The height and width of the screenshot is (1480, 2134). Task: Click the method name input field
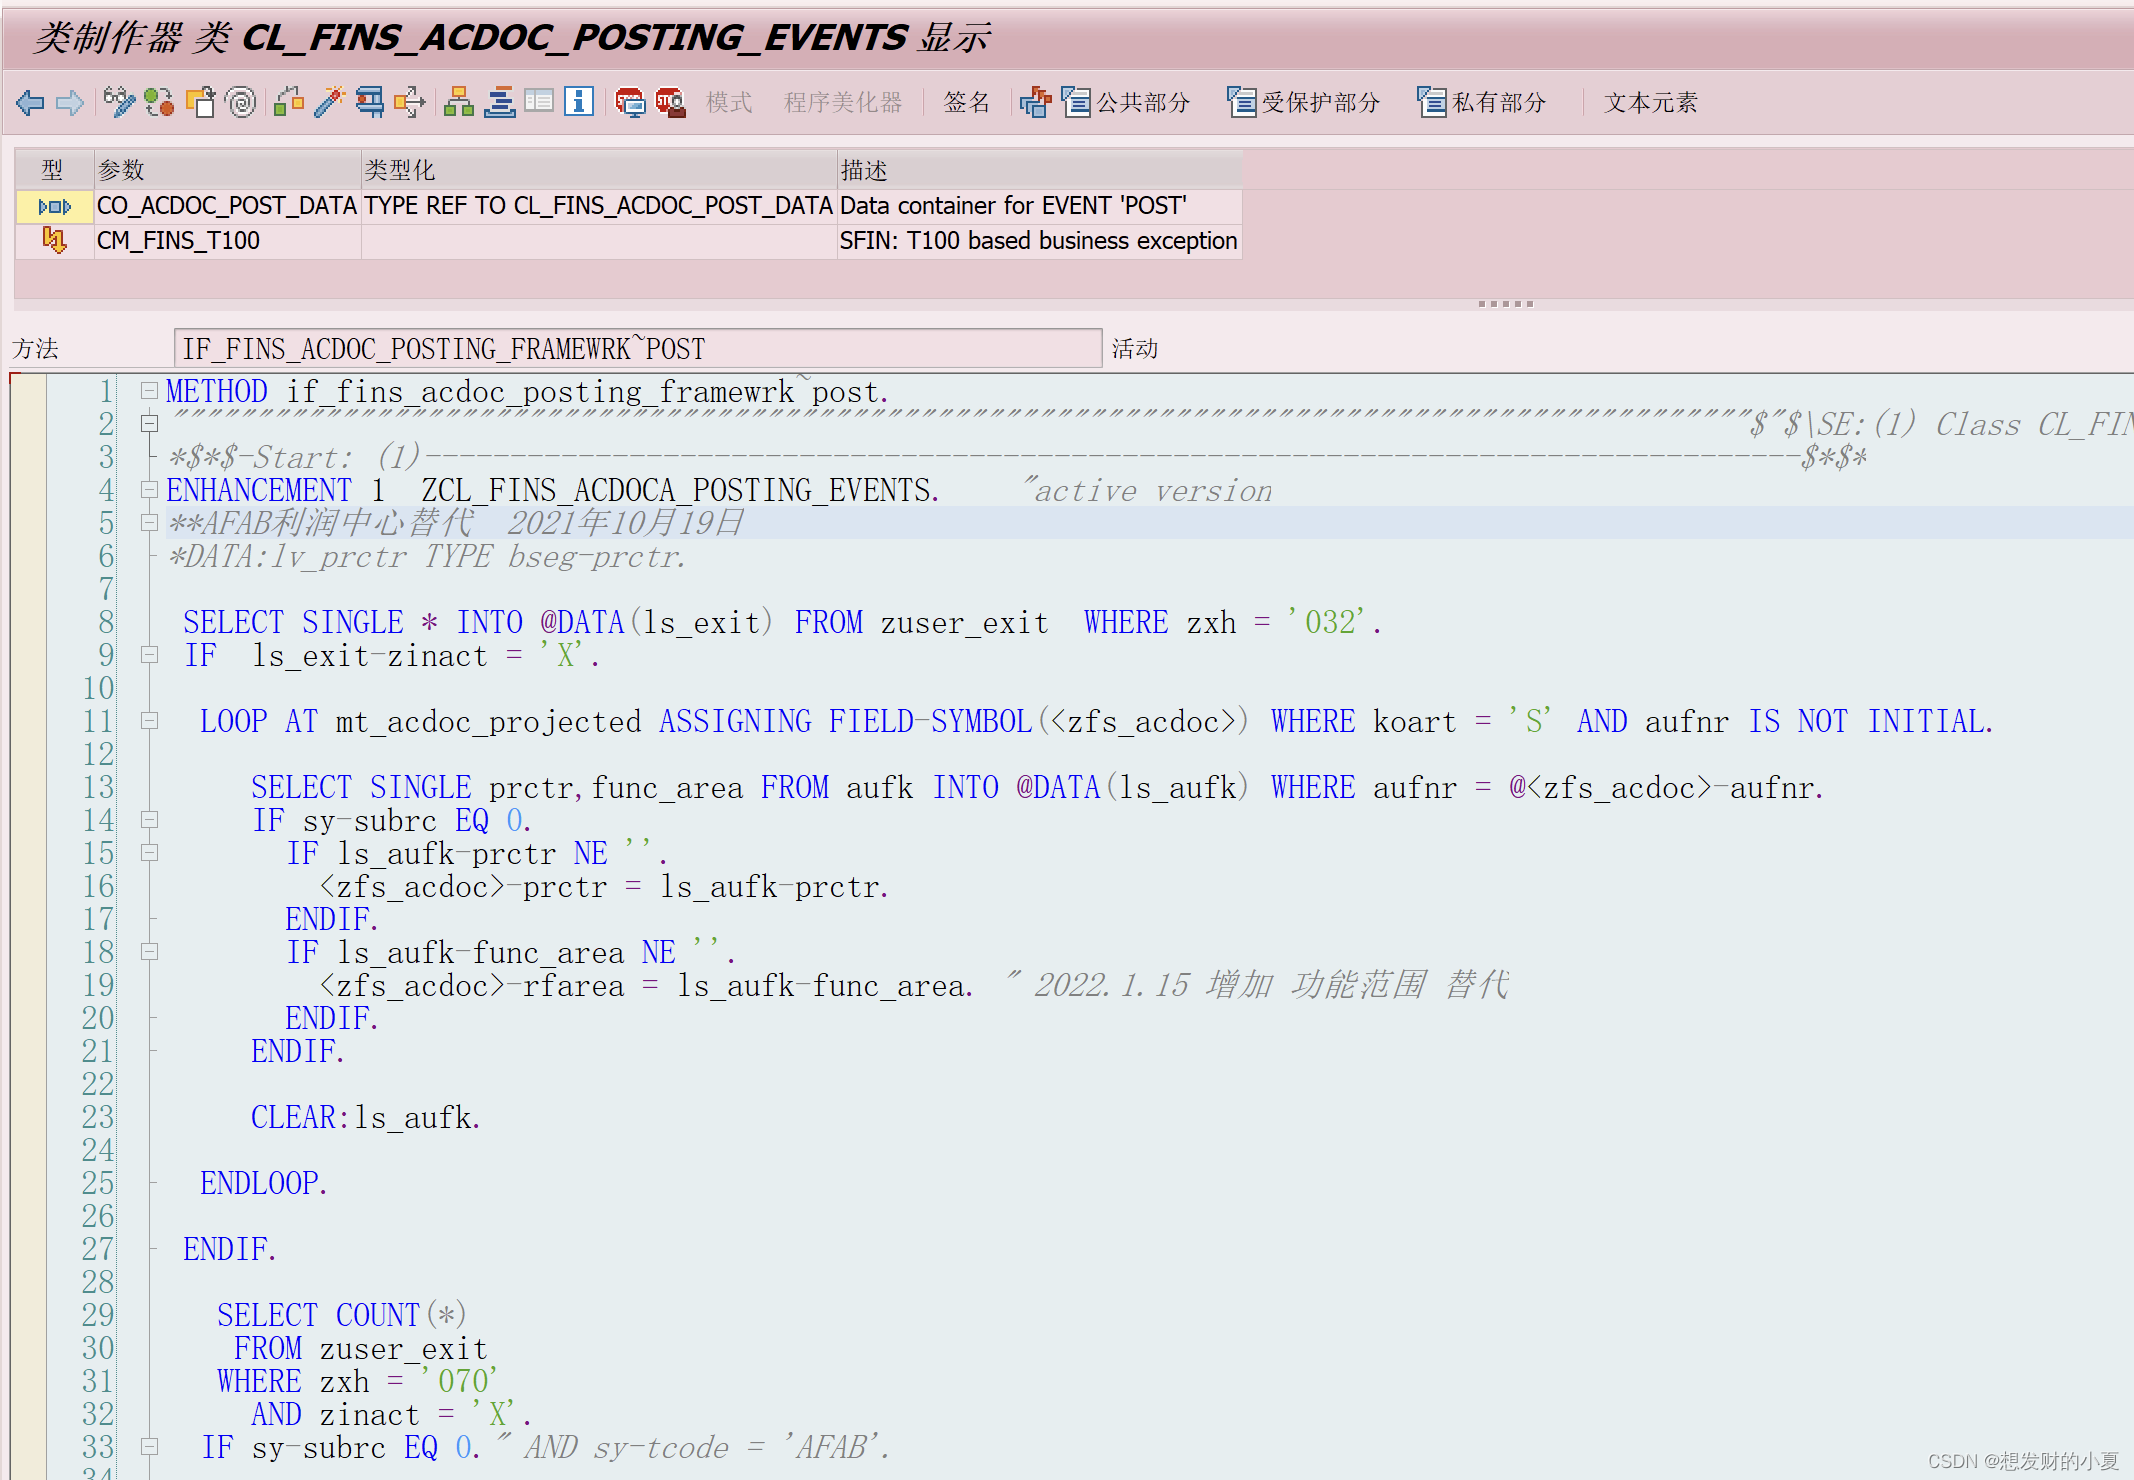coord(637,349)
